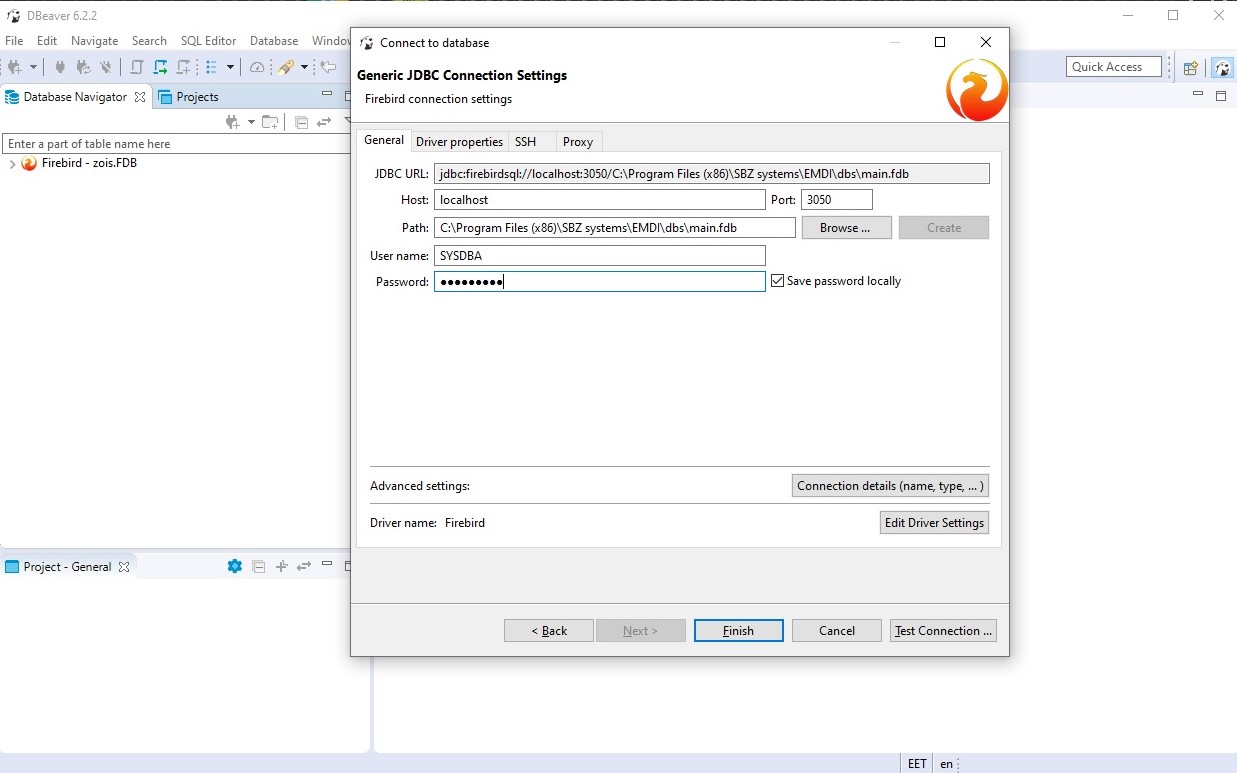1237x773 pixels.
Task: Open the New Connection dropdown arrow in main toolbar
Action: [x=33, y=67]
